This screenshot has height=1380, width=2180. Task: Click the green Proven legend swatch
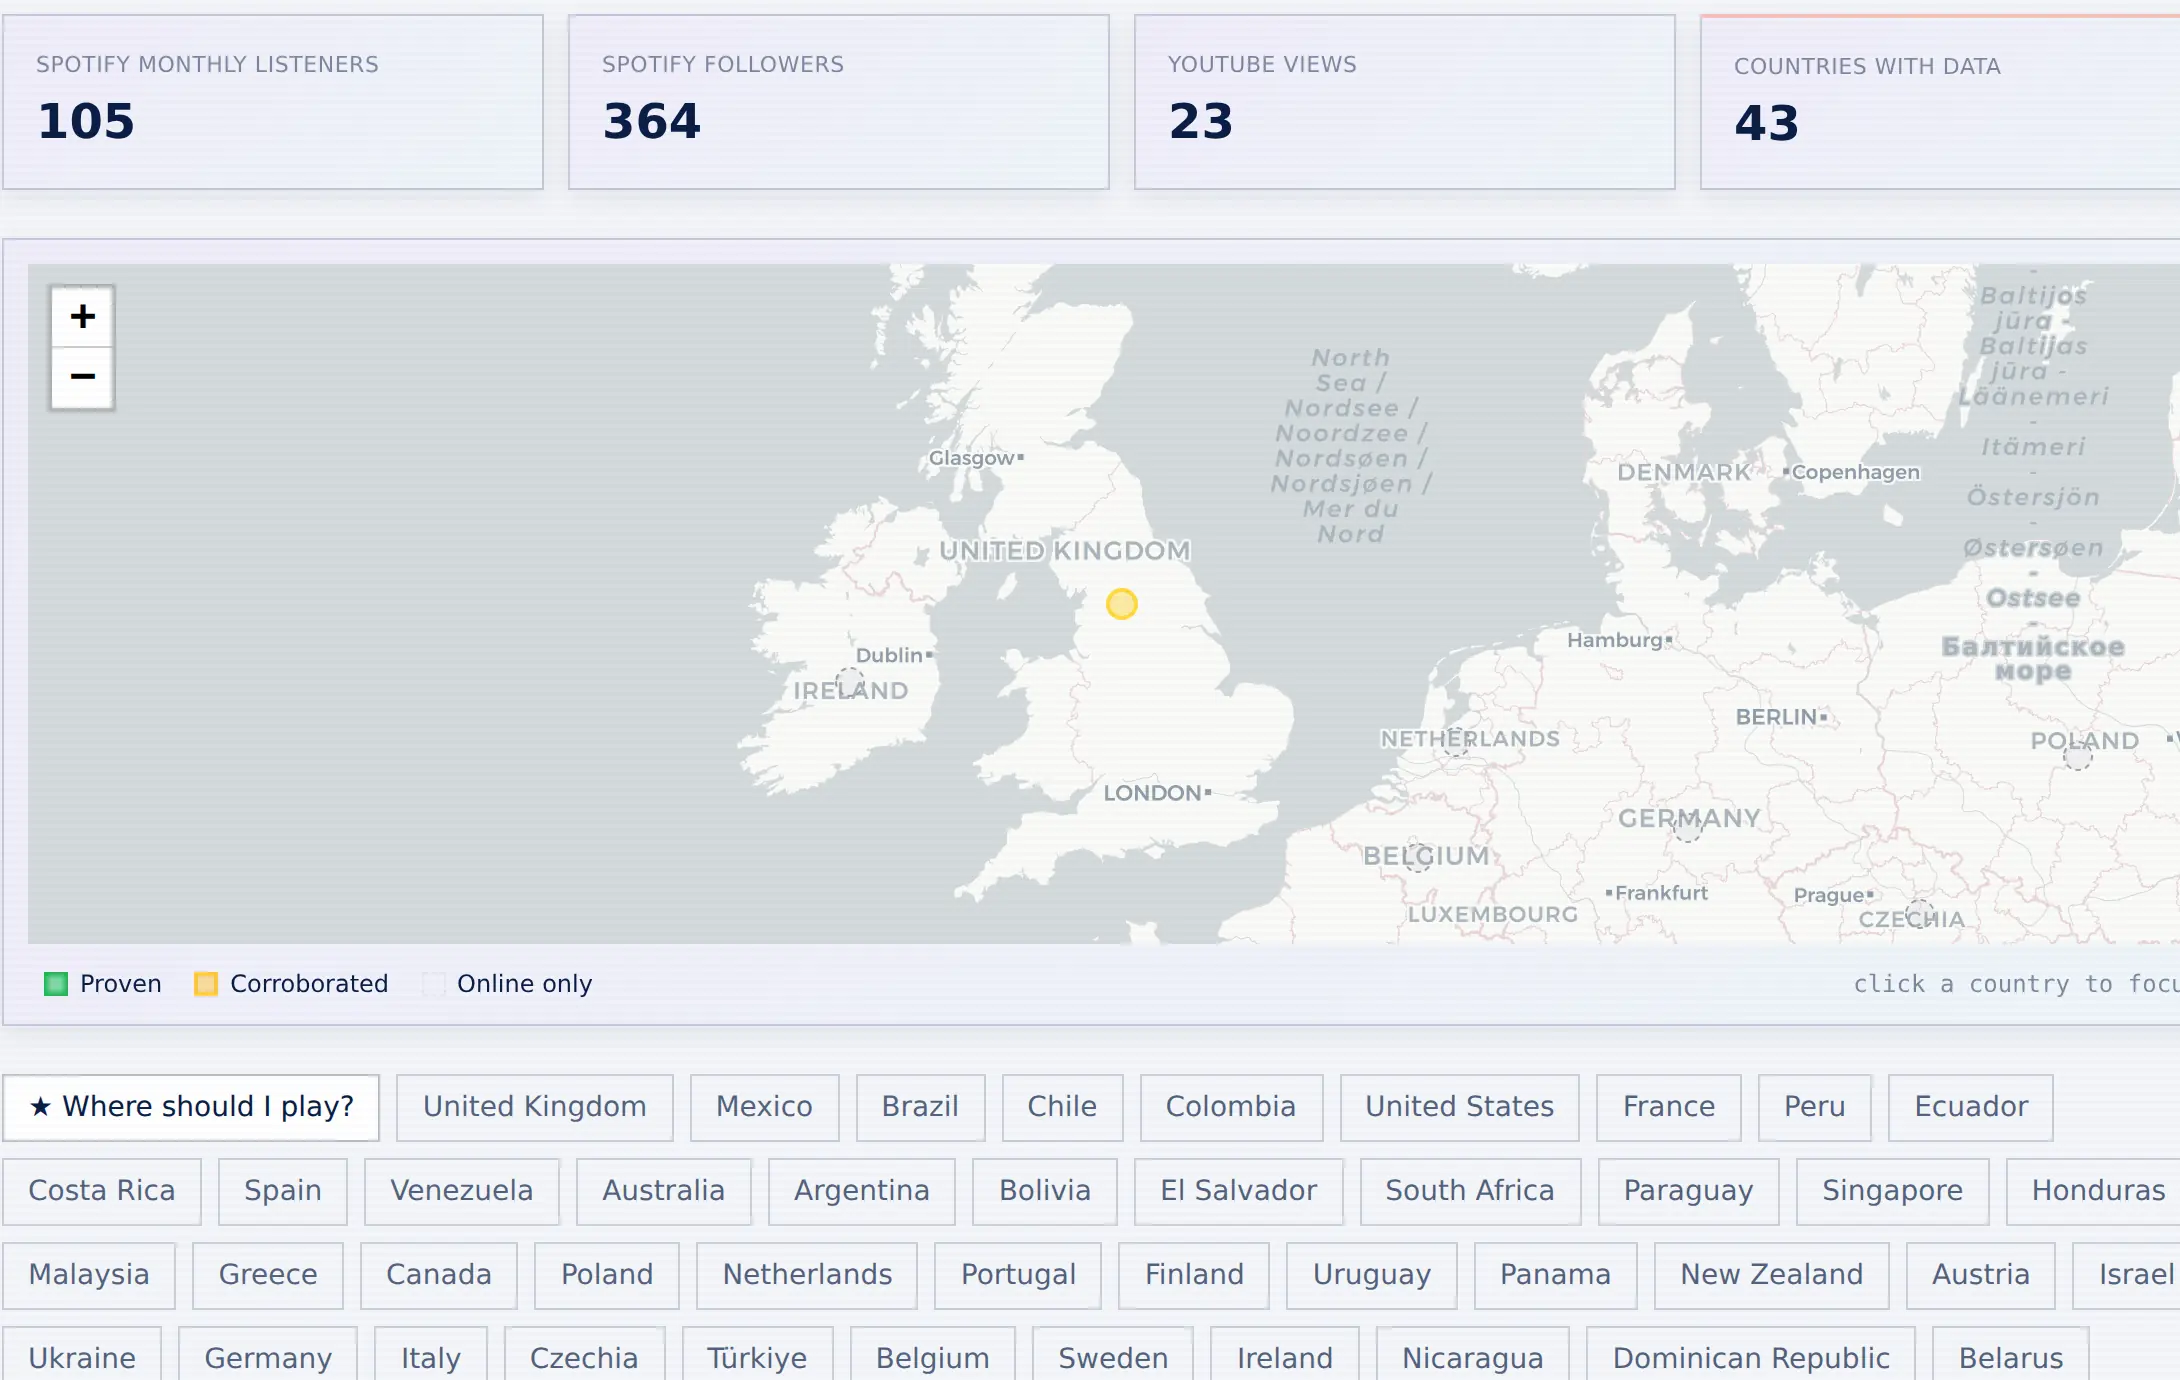[56, 984]
